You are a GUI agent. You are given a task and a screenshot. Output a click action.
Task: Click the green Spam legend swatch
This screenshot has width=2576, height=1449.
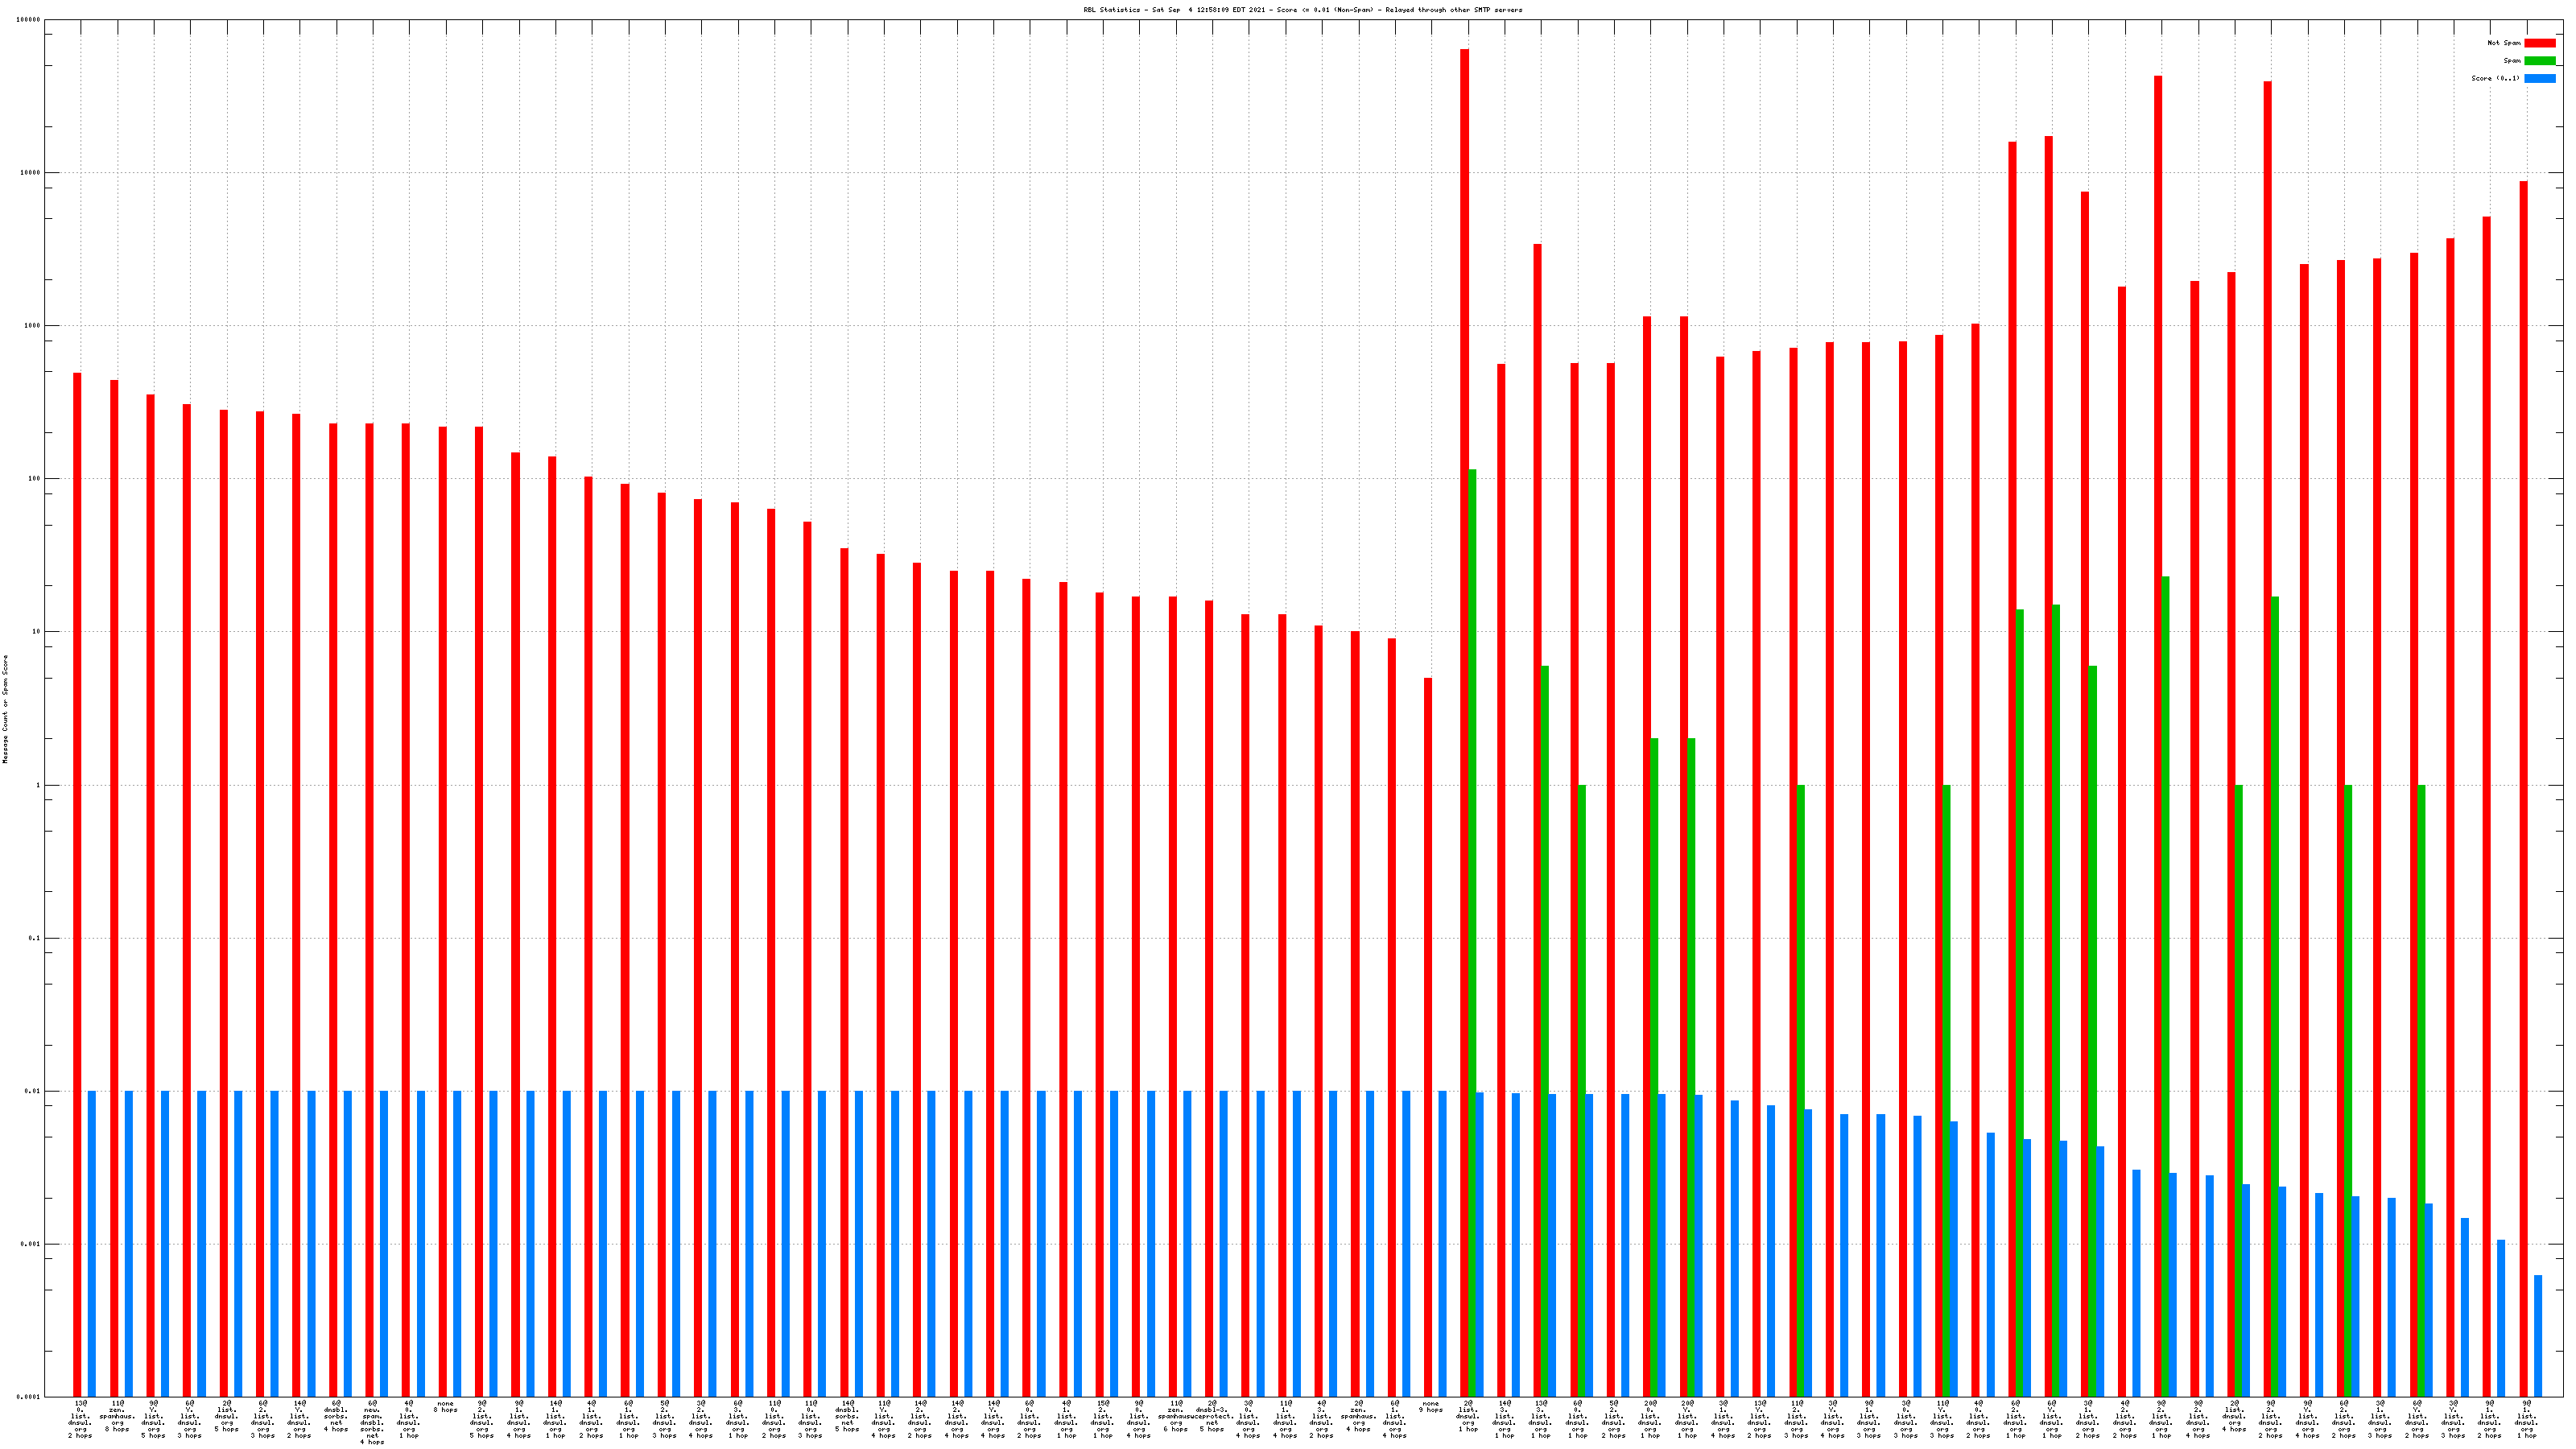point(2539,61)
